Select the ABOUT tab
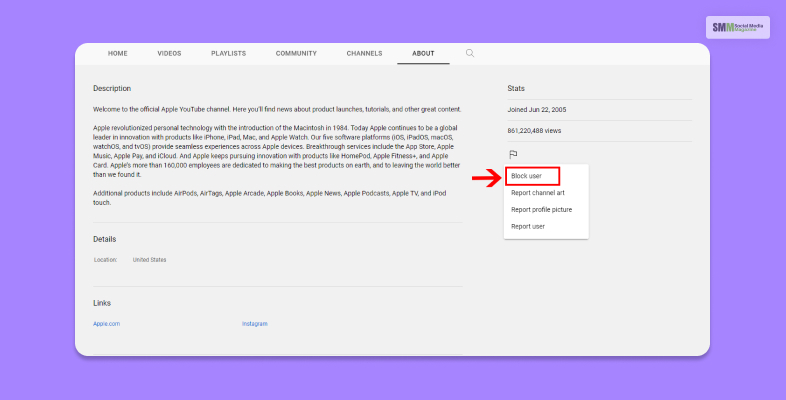 tap(423, 53)
